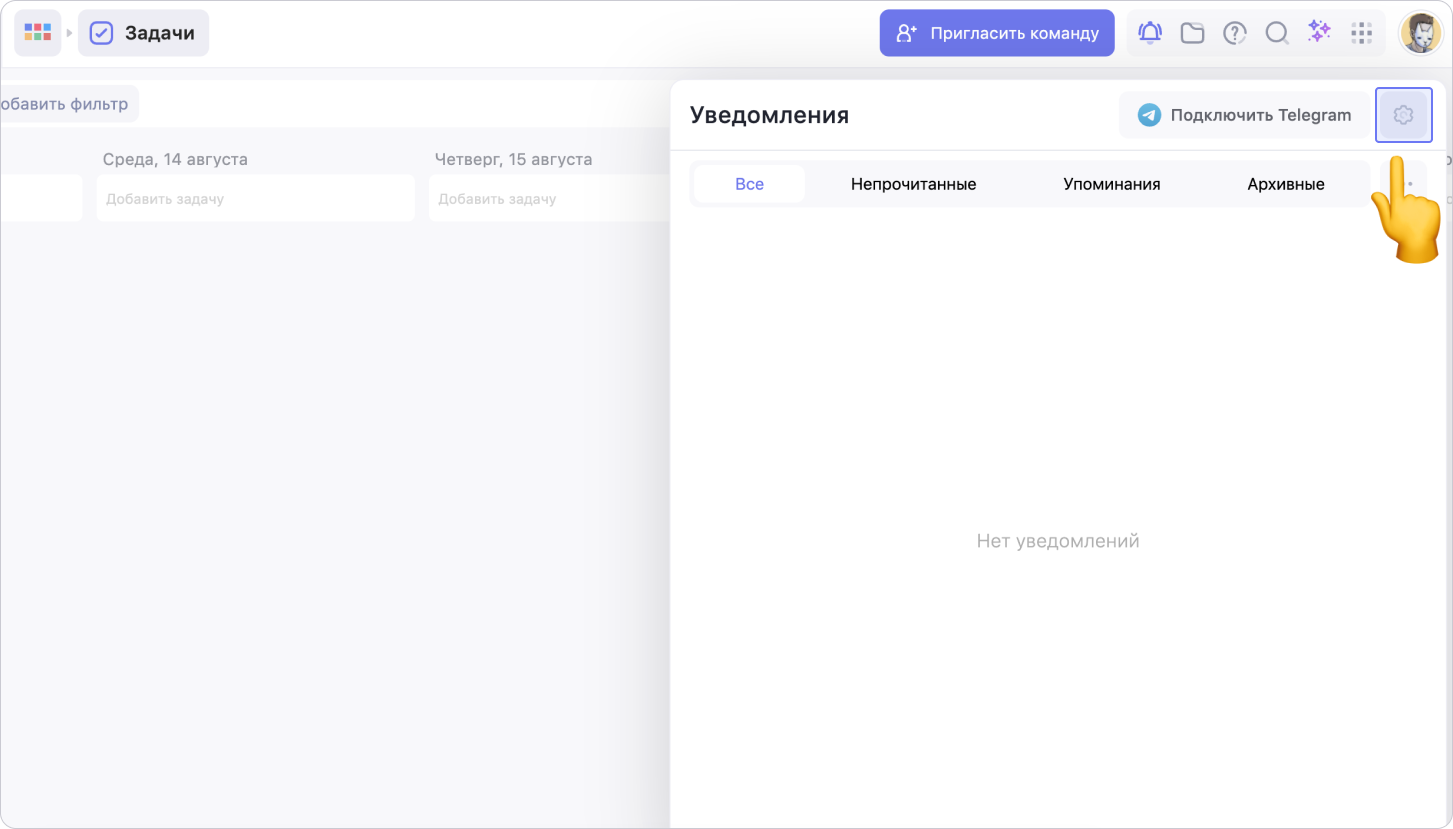
Task: Click the Подключить Telegram button
Action: (1243, 115)
